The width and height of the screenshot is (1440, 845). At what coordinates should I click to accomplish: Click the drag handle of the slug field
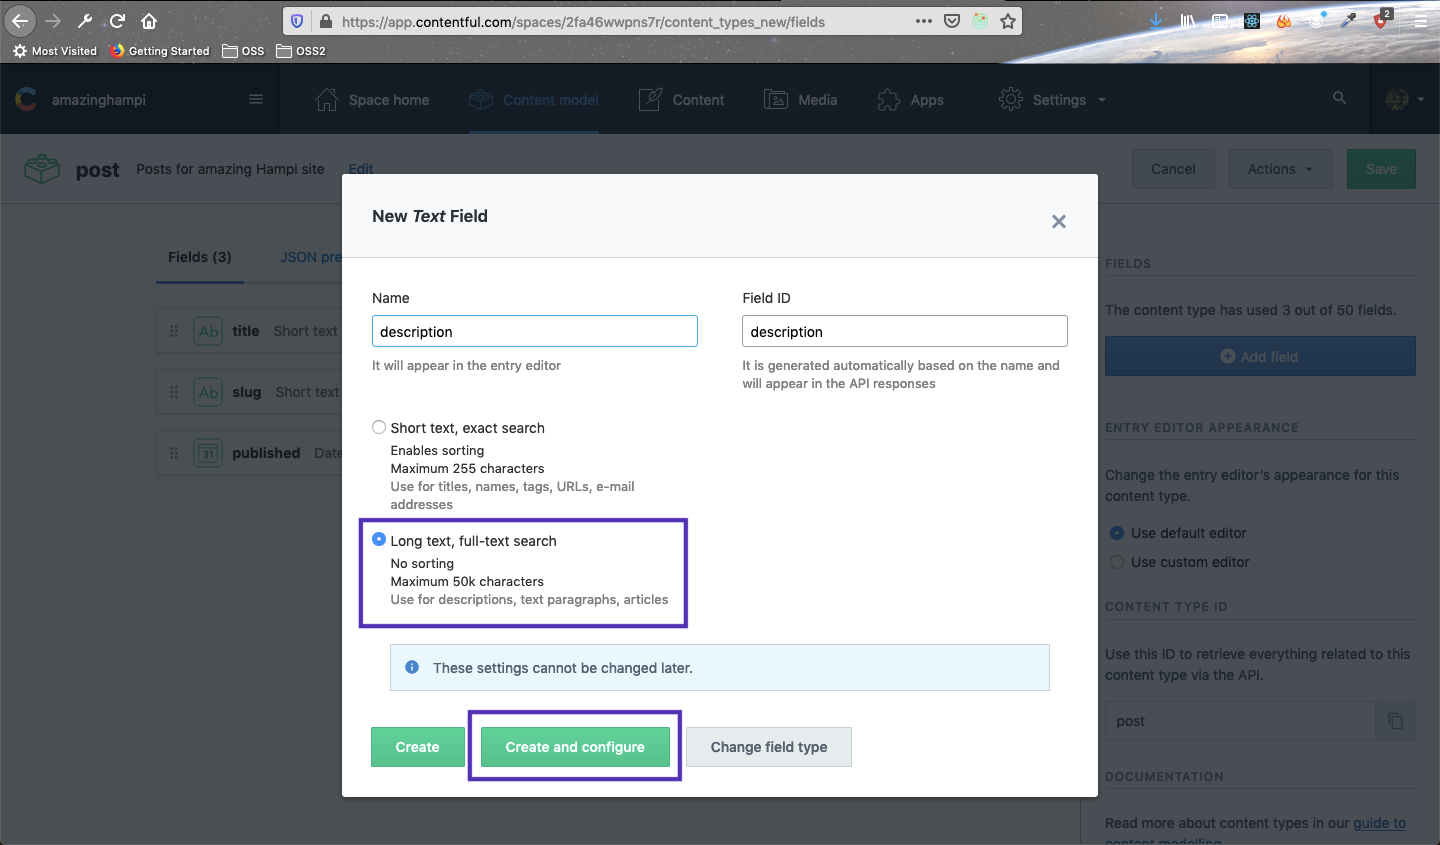174,392
